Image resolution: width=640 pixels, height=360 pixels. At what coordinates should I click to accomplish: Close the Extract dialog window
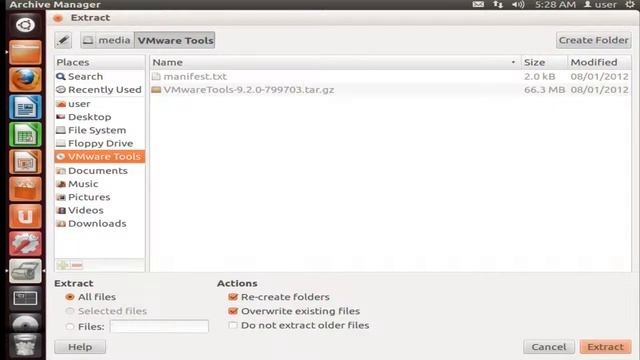[58, 18]
